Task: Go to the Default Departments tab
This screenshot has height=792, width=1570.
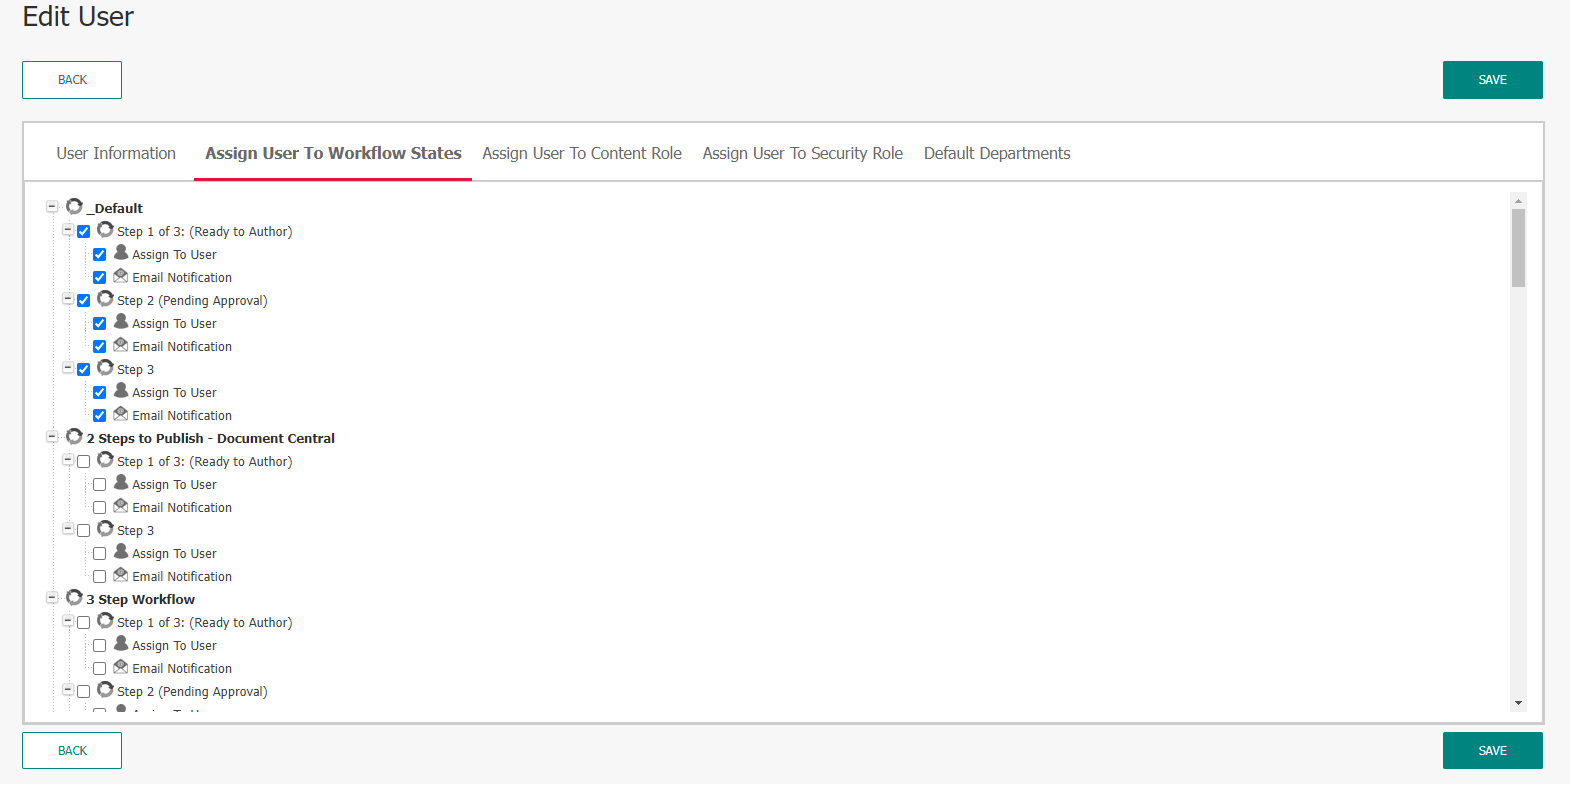Action: [x=997, y=153]
